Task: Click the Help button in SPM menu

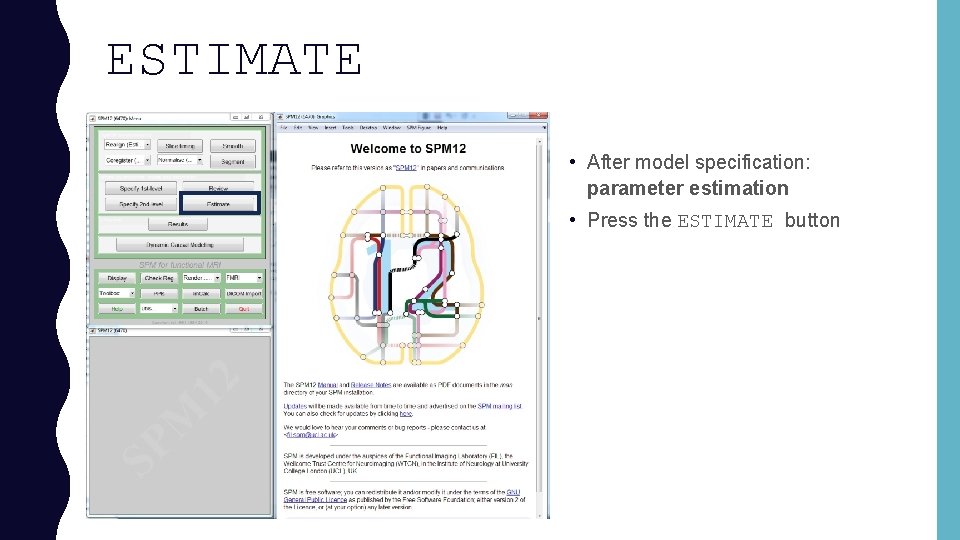Action: click(117, 309)
